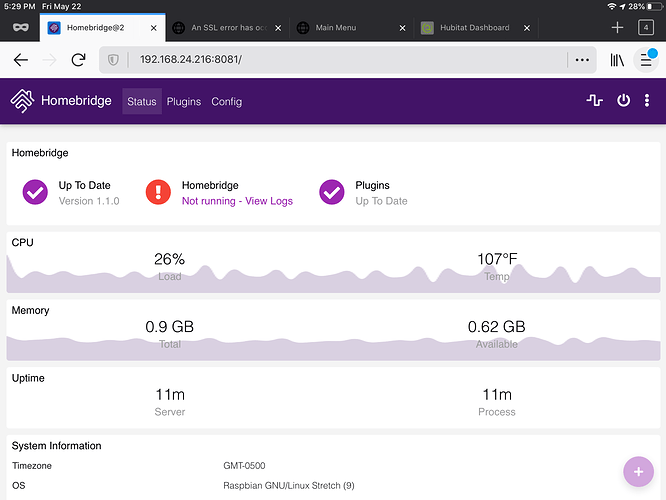Add a new browser tab
Viewport: 666px width, 500px height.
coord(617,28)
